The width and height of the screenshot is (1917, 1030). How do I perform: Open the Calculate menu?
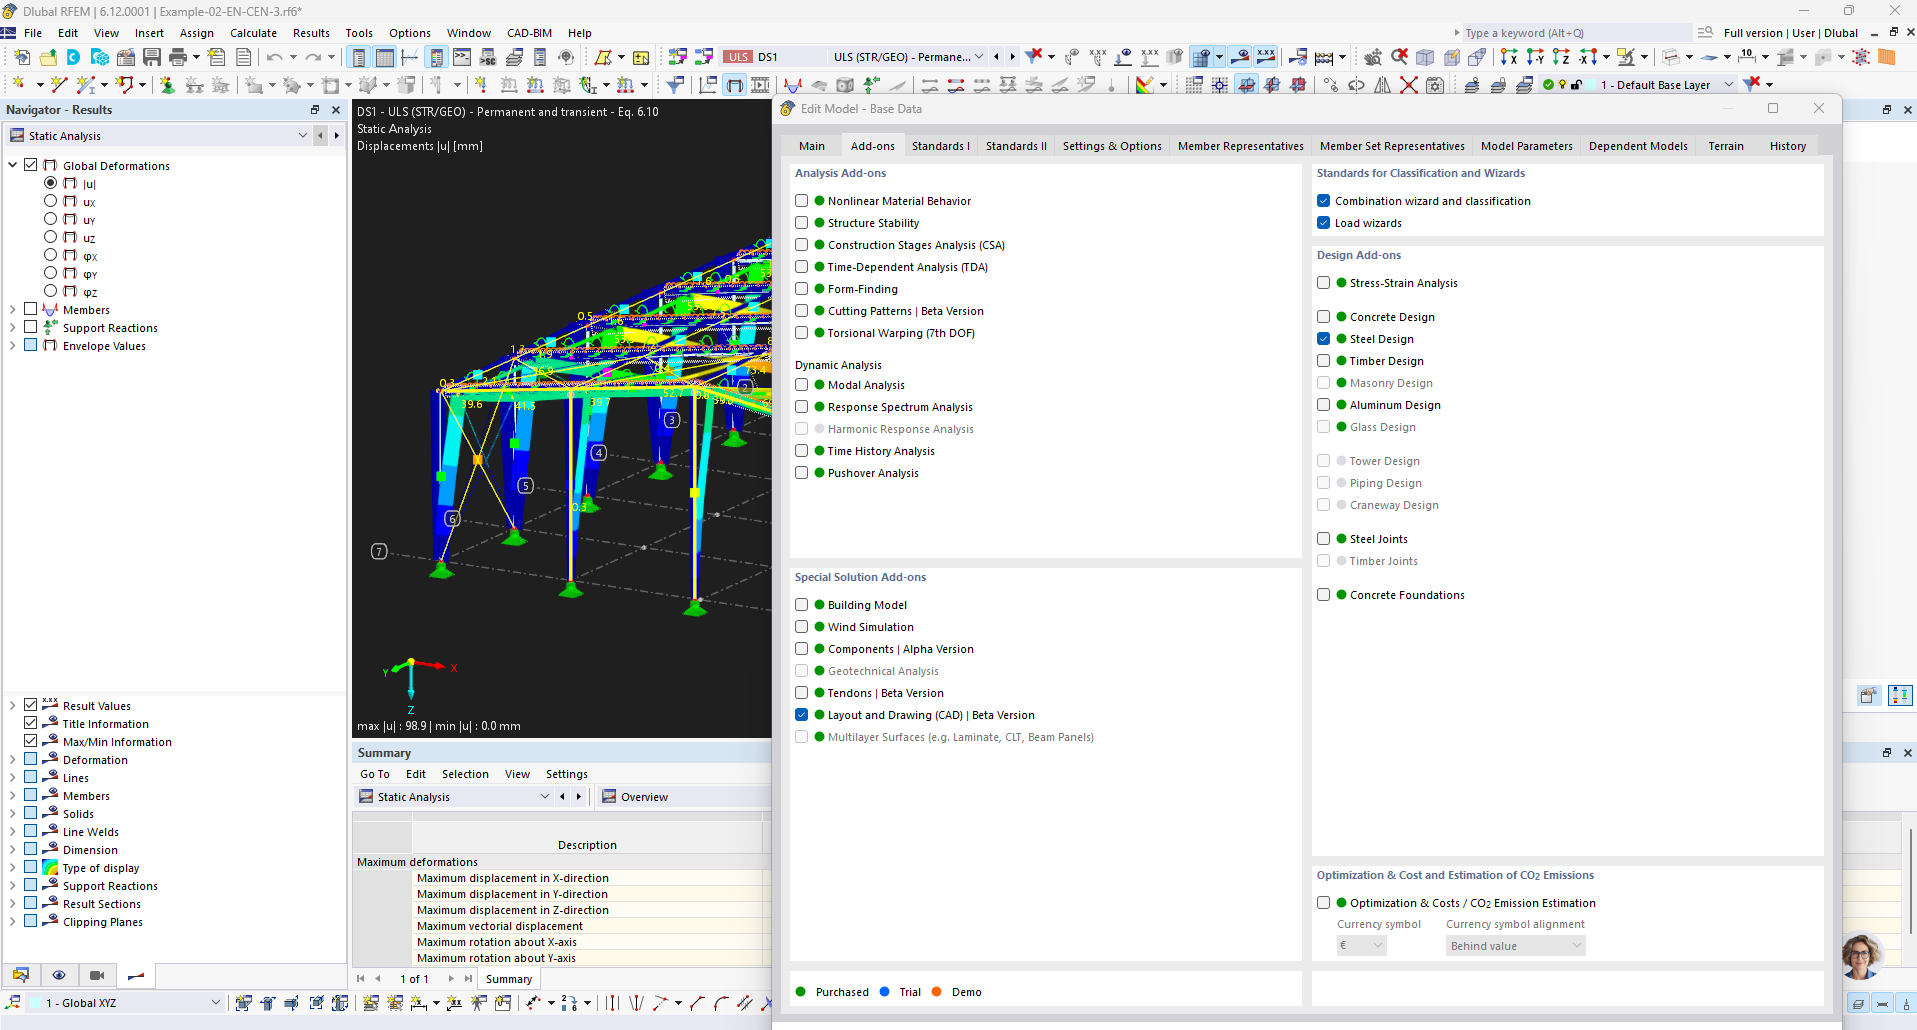click(253, 33)
